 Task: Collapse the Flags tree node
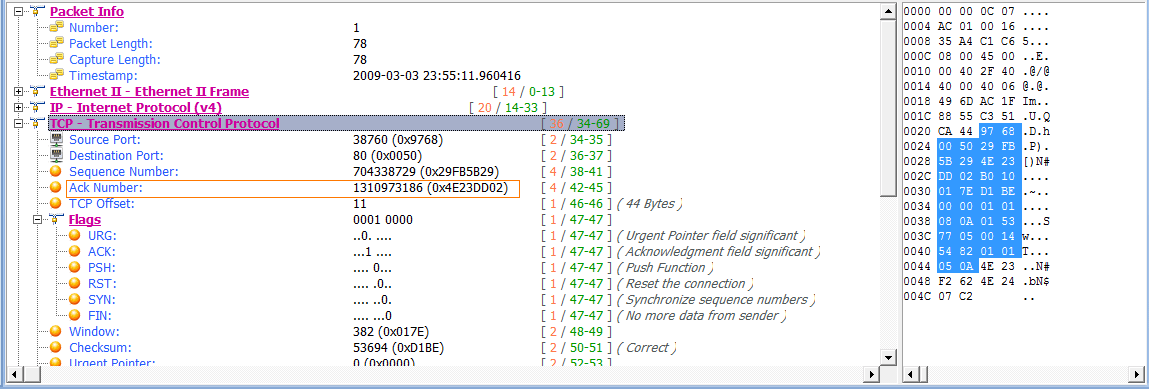click(x=37, y=220)
